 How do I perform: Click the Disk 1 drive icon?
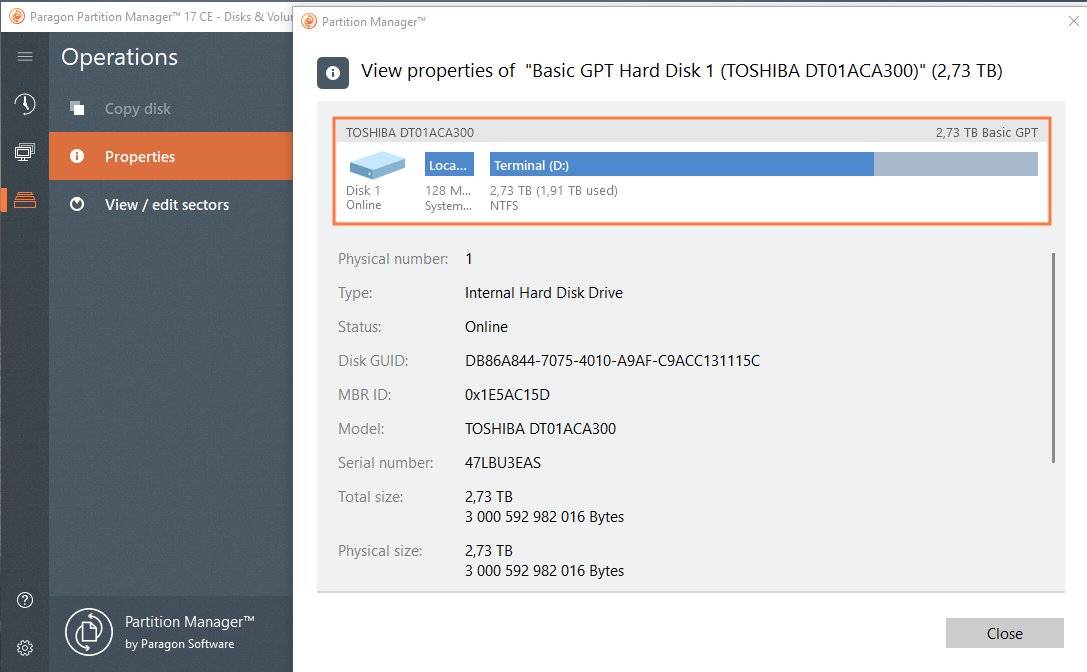point(377,166)
